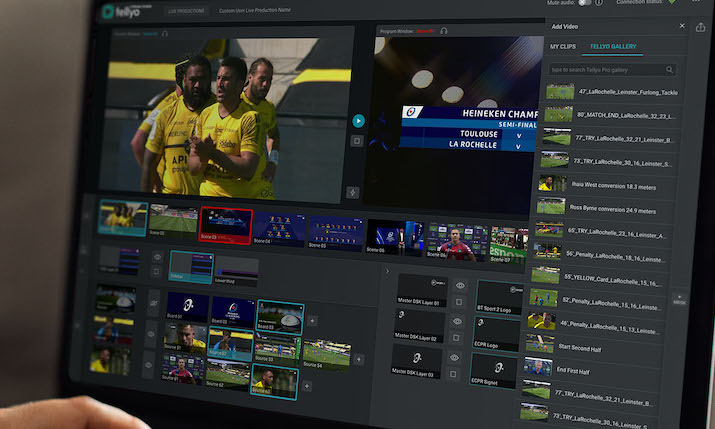The width and height of the screenshot is (715, 429).
Task: Expand the chevron above Master DSK layers
Action: click(387, 271)
